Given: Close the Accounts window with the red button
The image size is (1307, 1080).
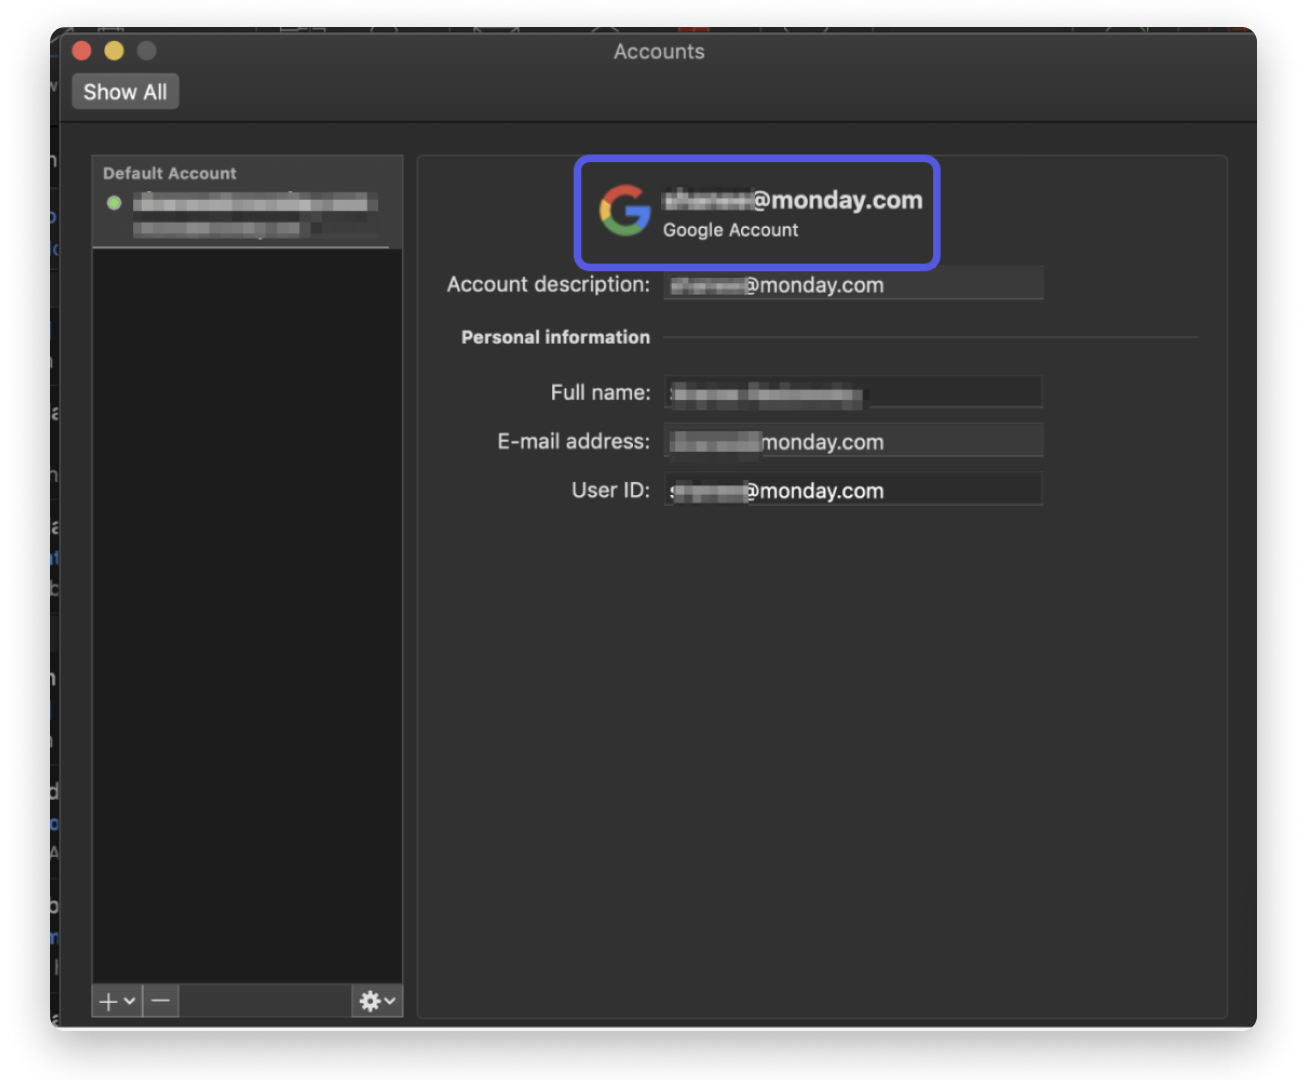Looking at the screenshot, I should click(82, 51).
